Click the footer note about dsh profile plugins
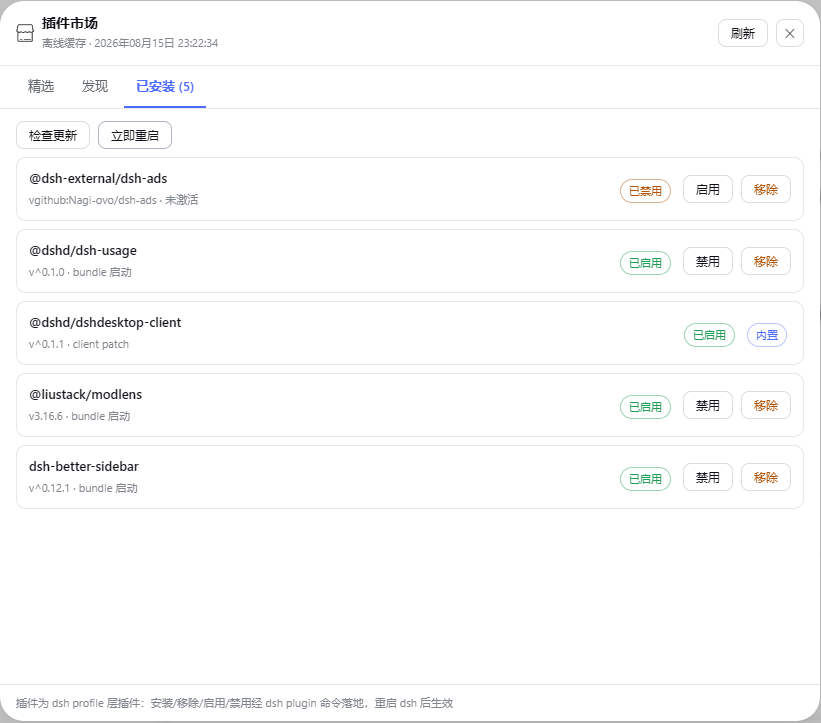Viewport: 821px width, 723px height. coord(234,703)
